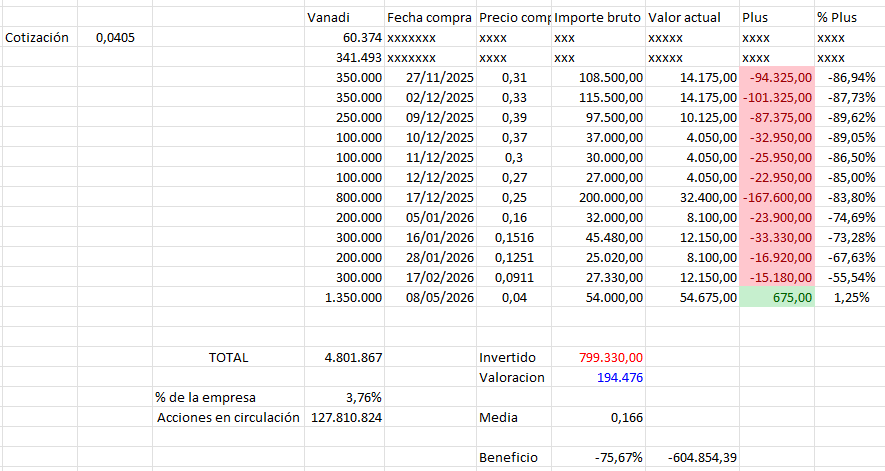Select the Acciones en circulación value cell
885x471 pixels.
coord(344,417)
